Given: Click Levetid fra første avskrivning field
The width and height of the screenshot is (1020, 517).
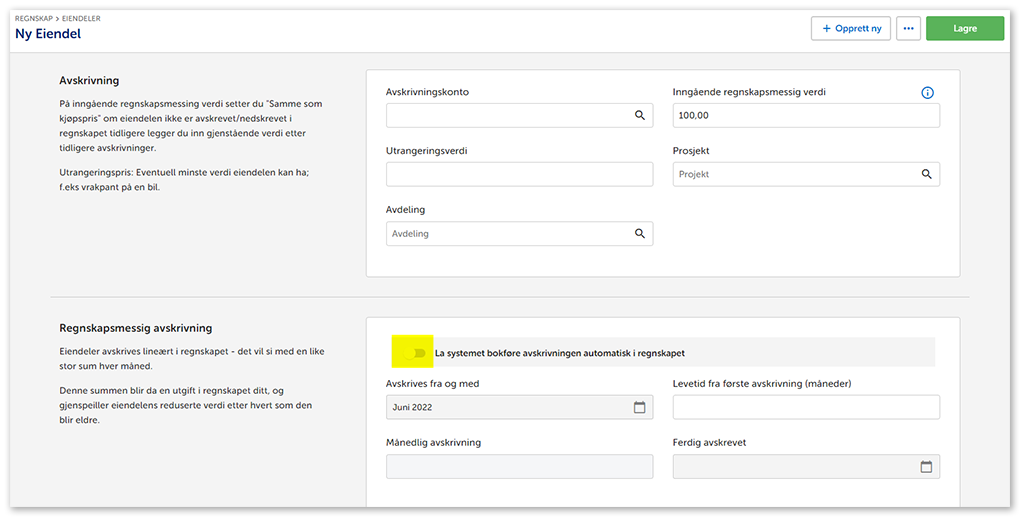Looking at the screenshot, I should coord(805,407).
